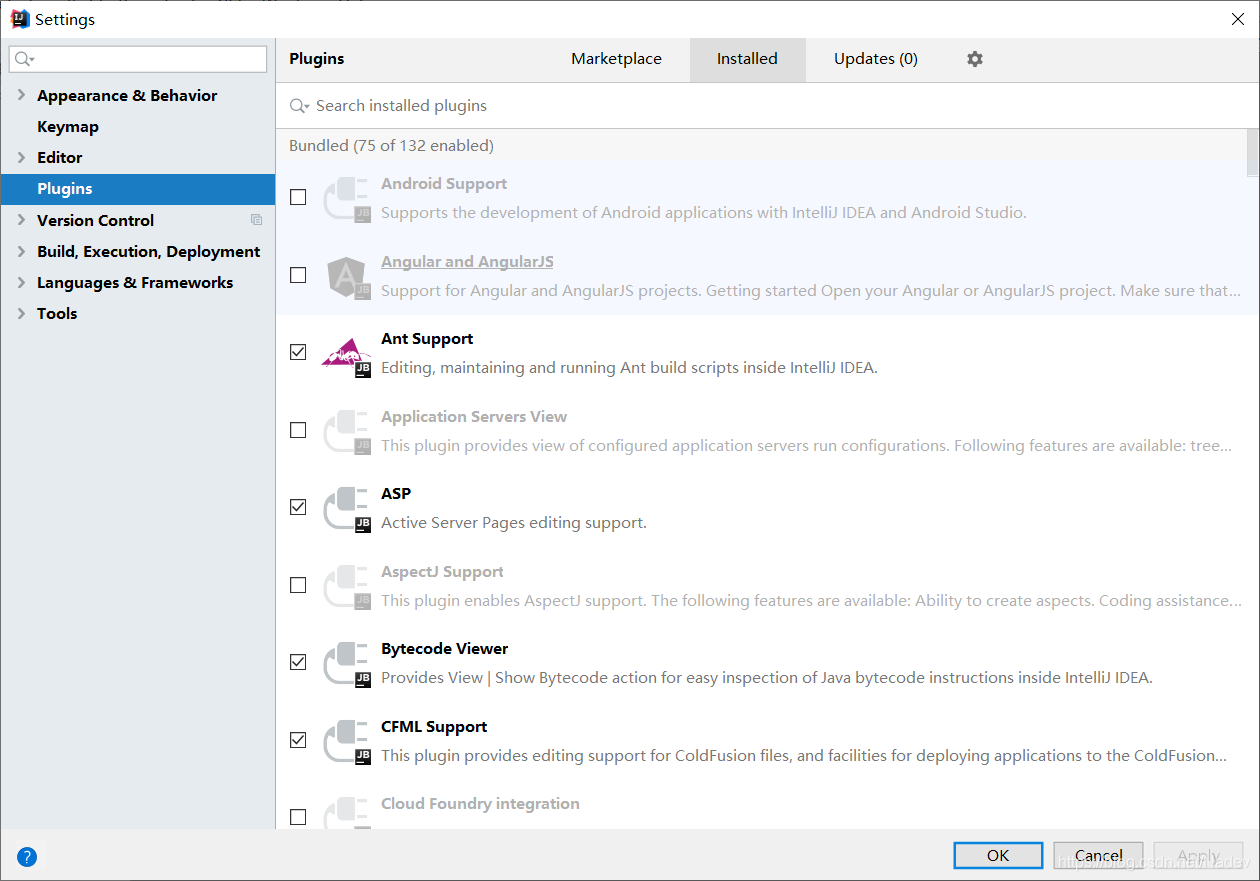Image resolution: width=1260 pixels, height=881 pixels.
Task: Enable the Angular and AngularJS checkbox
Action: point(298,275)
